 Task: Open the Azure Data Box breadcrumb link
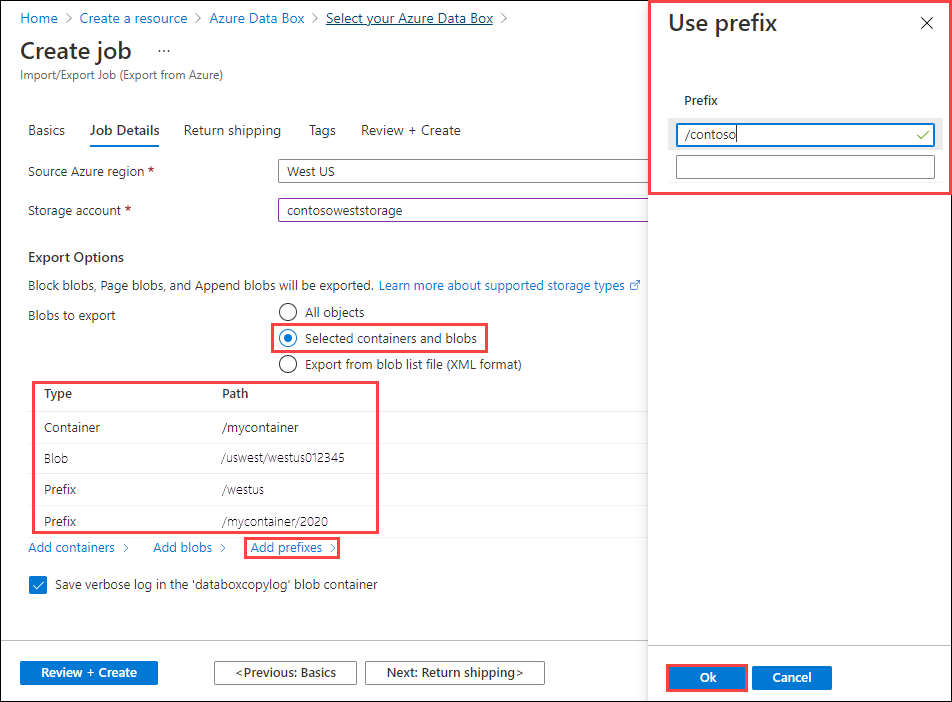256,17
